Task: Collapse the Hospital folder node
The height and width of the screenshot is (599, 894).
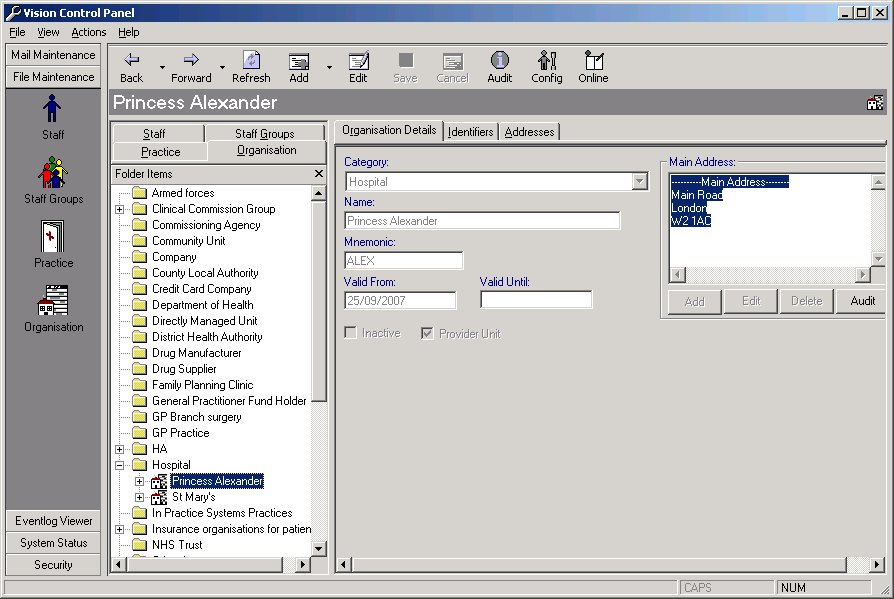Action: coord(120,465)
